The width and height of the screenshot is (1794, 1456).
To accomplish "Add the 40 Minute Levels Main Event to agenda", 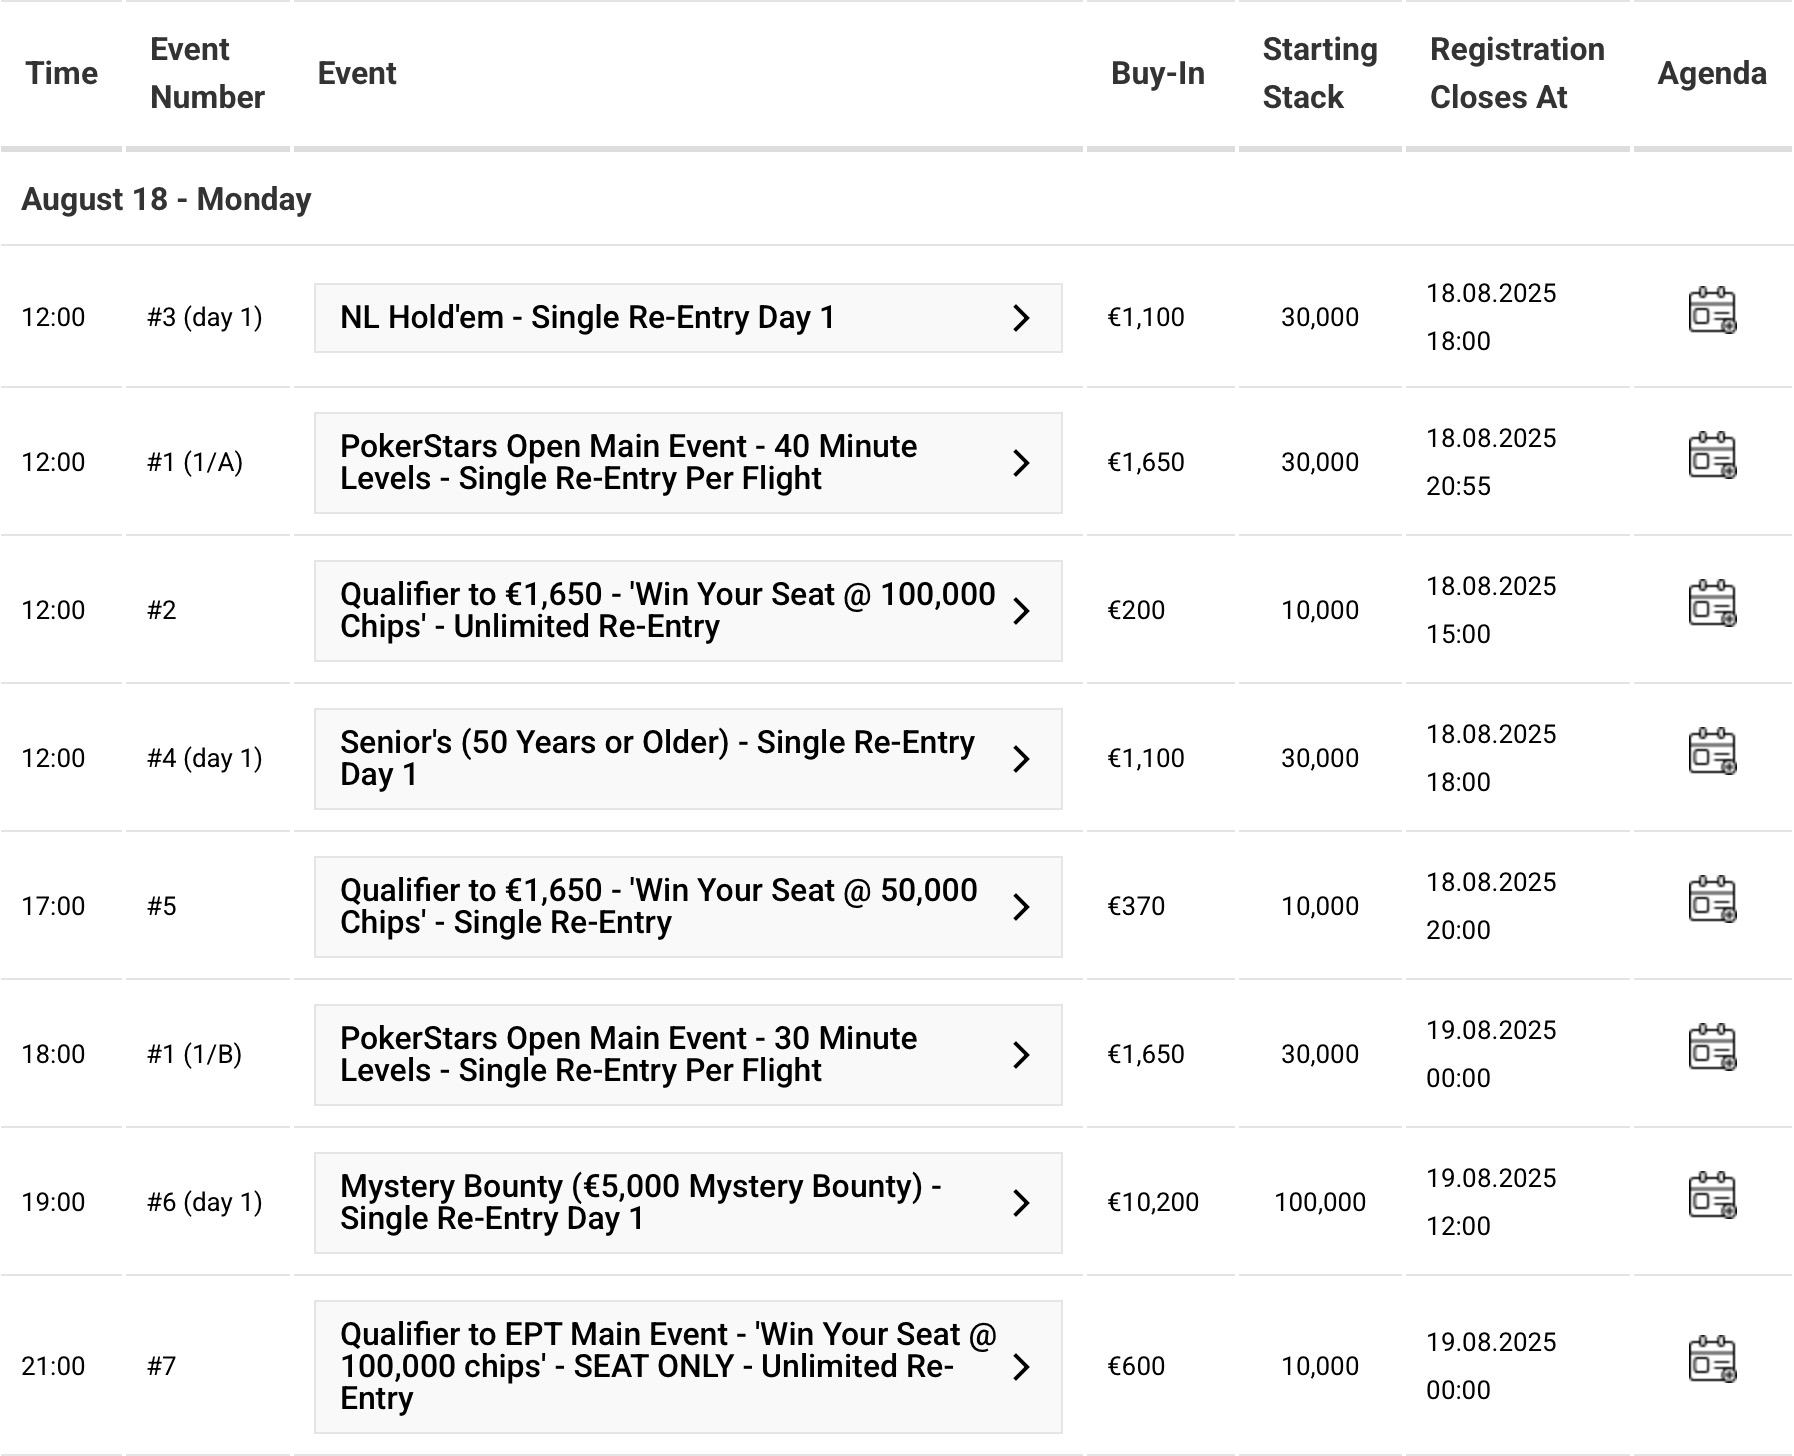I will (1711, 456).
